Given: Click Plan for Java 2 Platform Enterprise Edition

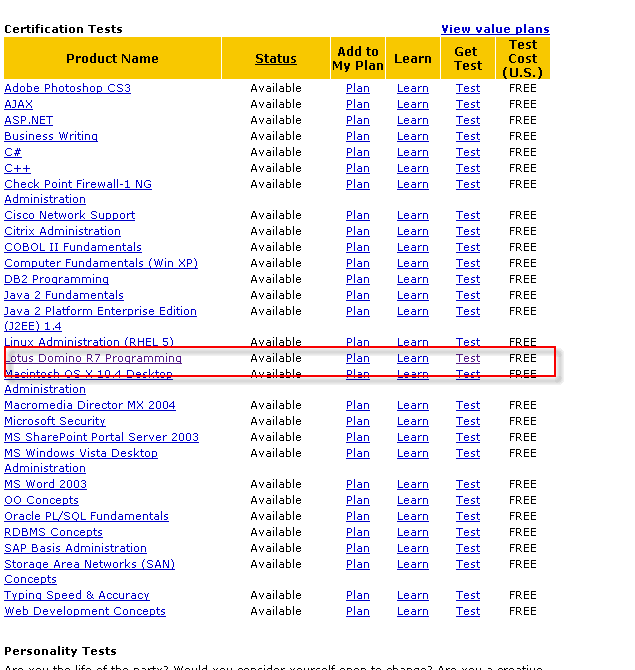Looking at the screenshot, I should click(358, 311).
